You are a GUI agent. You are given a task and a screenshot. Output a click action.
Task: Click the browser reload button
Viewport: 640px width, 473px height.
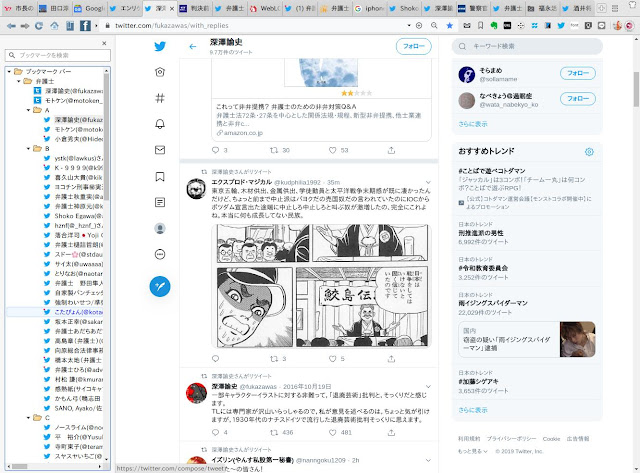click(39, 26)
